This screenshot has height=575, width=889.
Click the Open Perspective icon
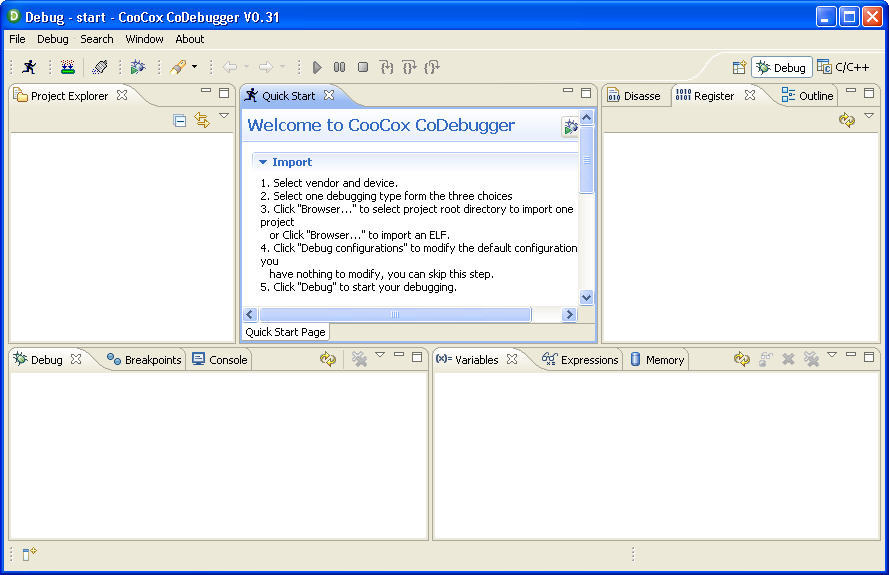point(739,67)
